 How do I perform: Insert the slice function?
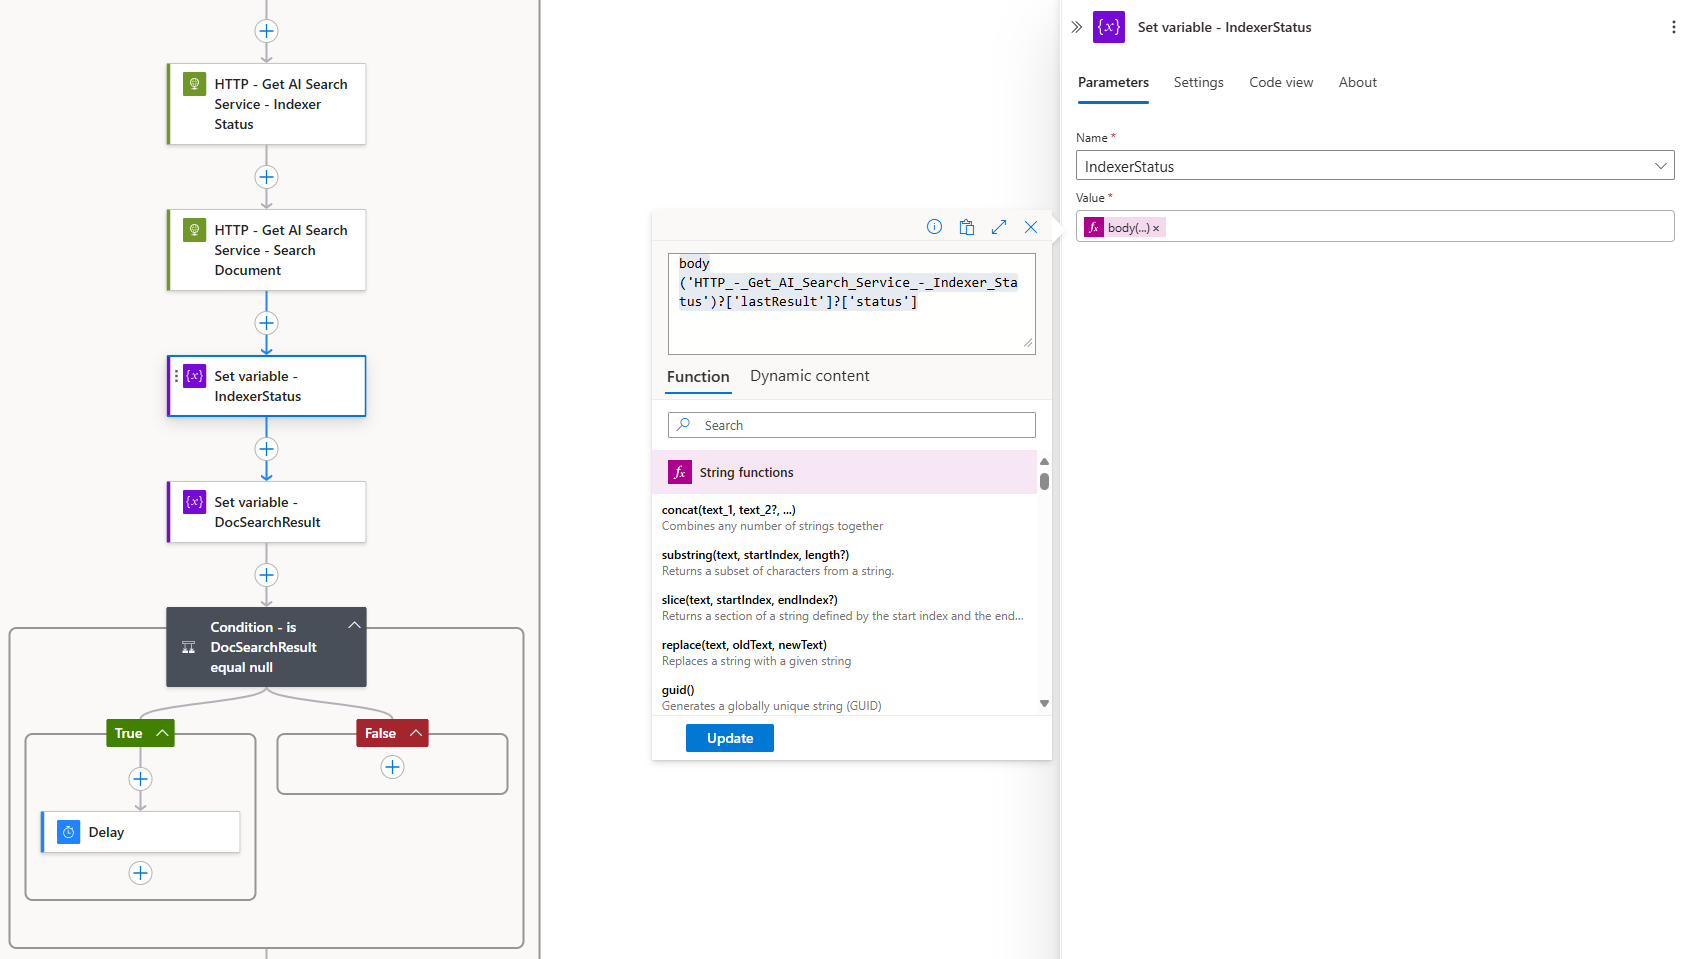pyautogui.click(x=844, y=608)
